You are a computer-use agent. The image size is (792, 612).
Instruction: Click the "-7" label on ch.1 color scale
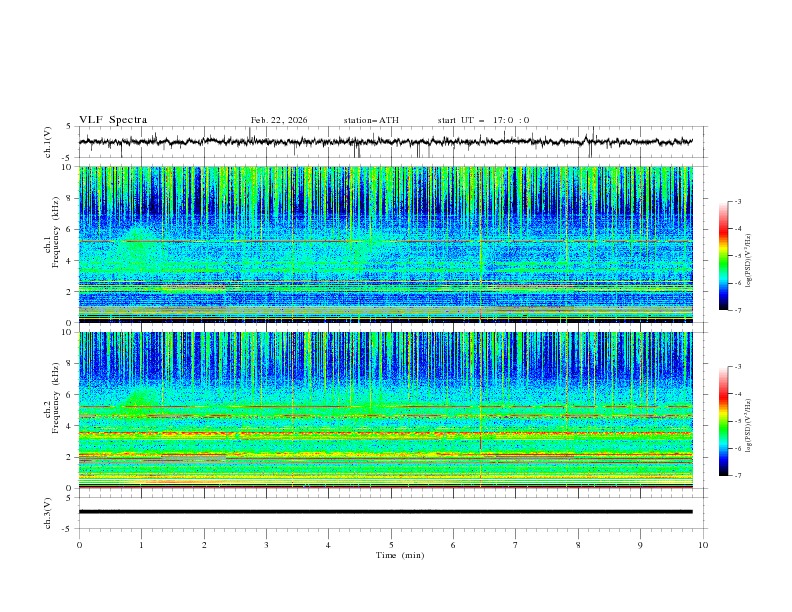coord(738,310)
